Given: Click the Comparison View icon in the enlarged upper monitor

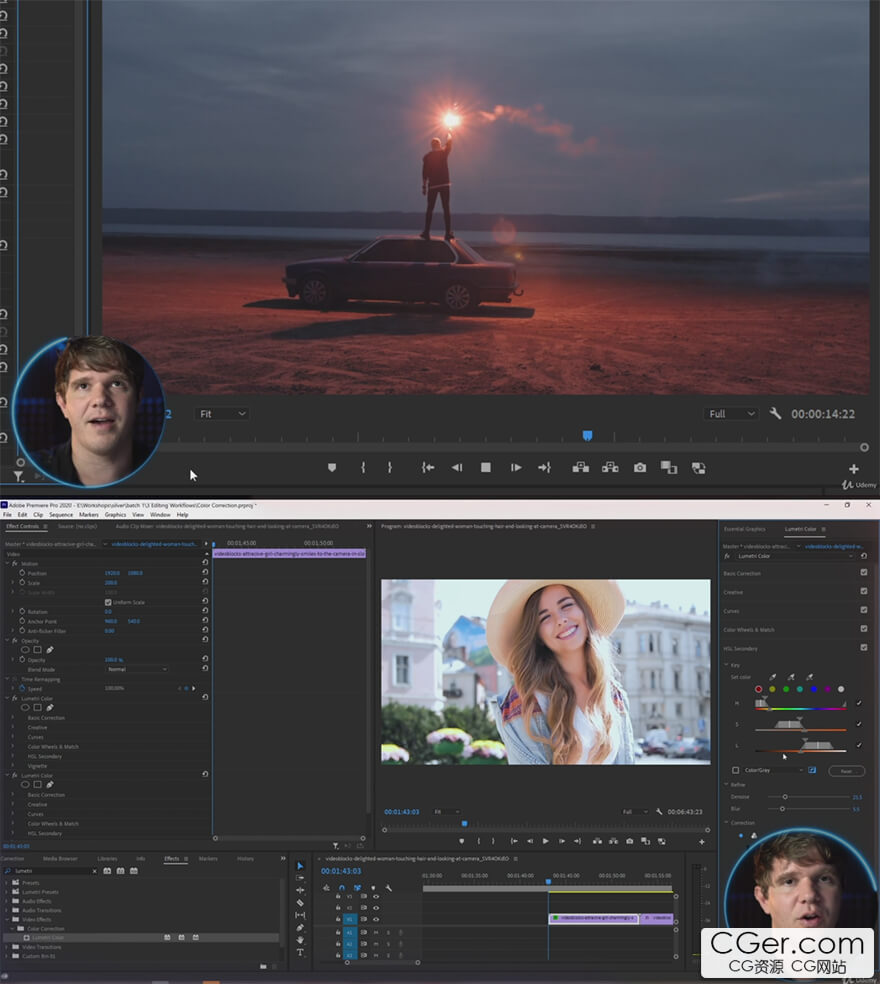Looking at the screenshot, I should 668,468.
